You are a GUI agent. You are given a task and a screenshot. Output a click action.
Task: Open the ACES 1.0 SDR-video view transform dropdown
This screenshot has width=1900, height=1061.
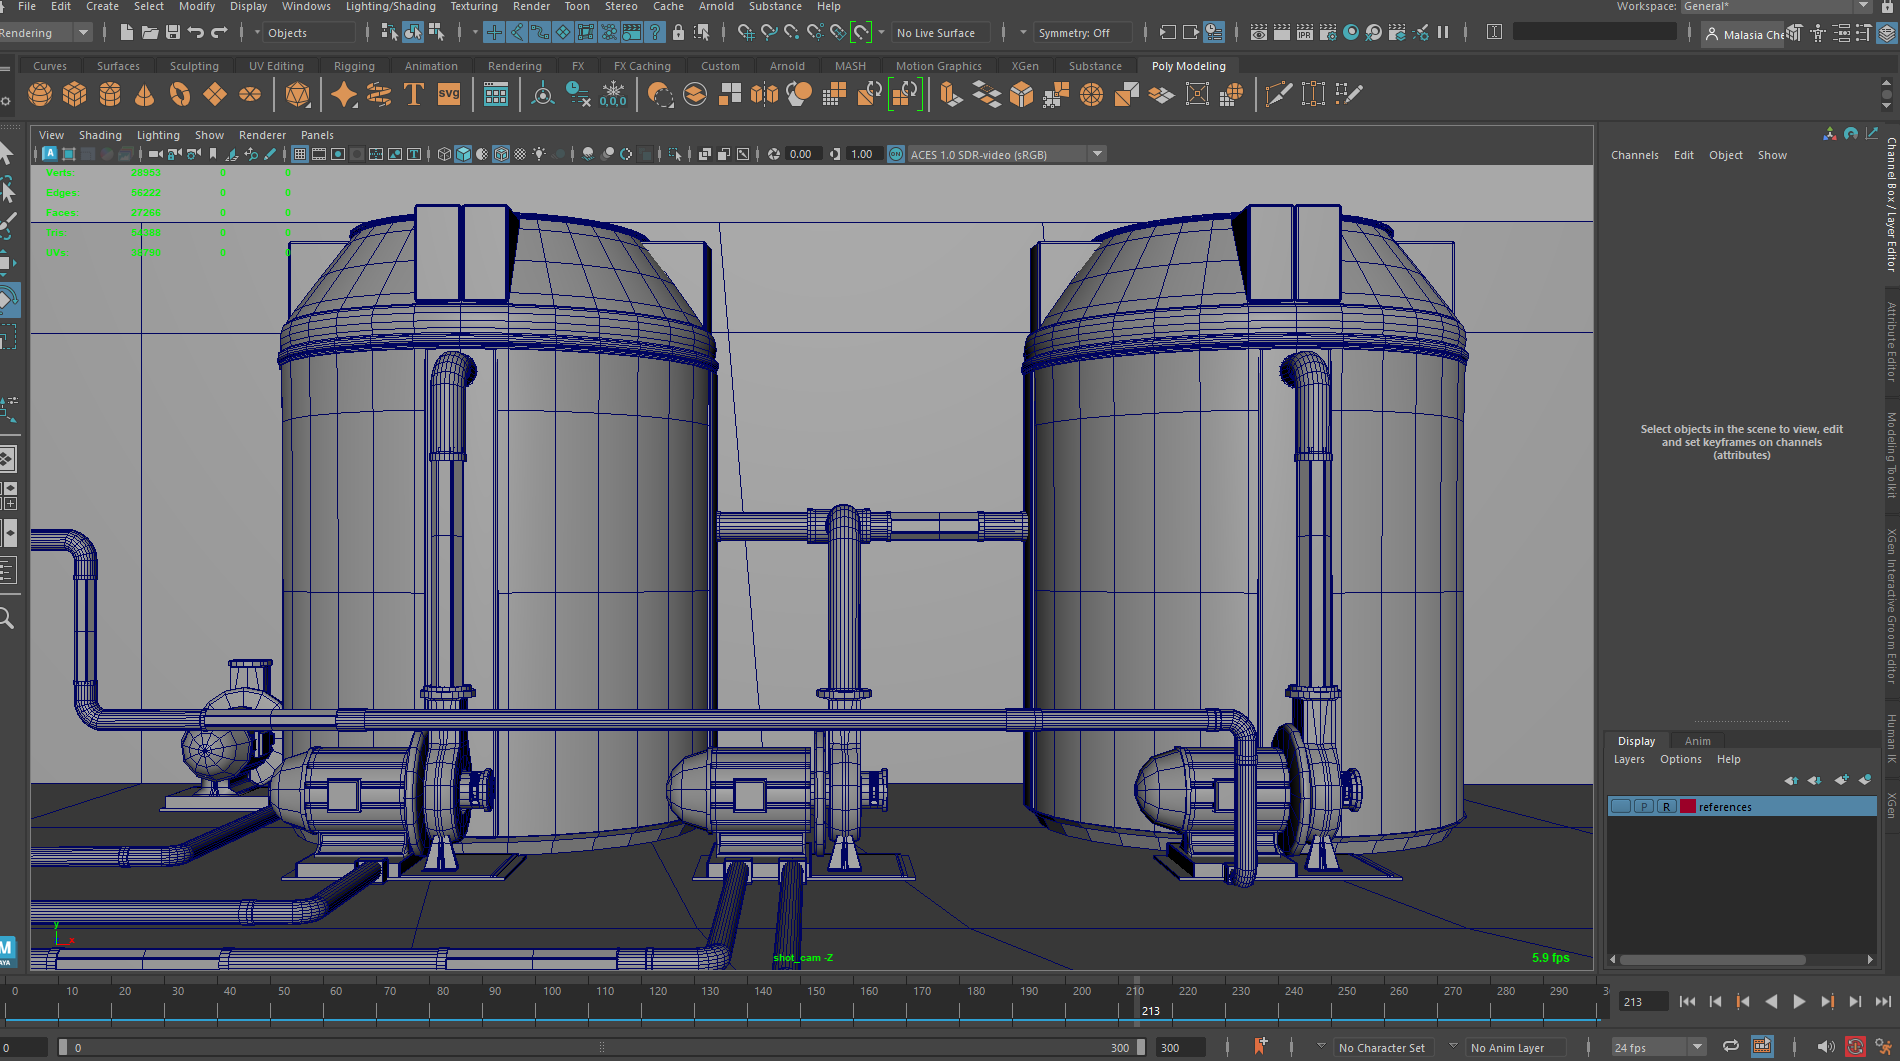tap(1097, 154)
